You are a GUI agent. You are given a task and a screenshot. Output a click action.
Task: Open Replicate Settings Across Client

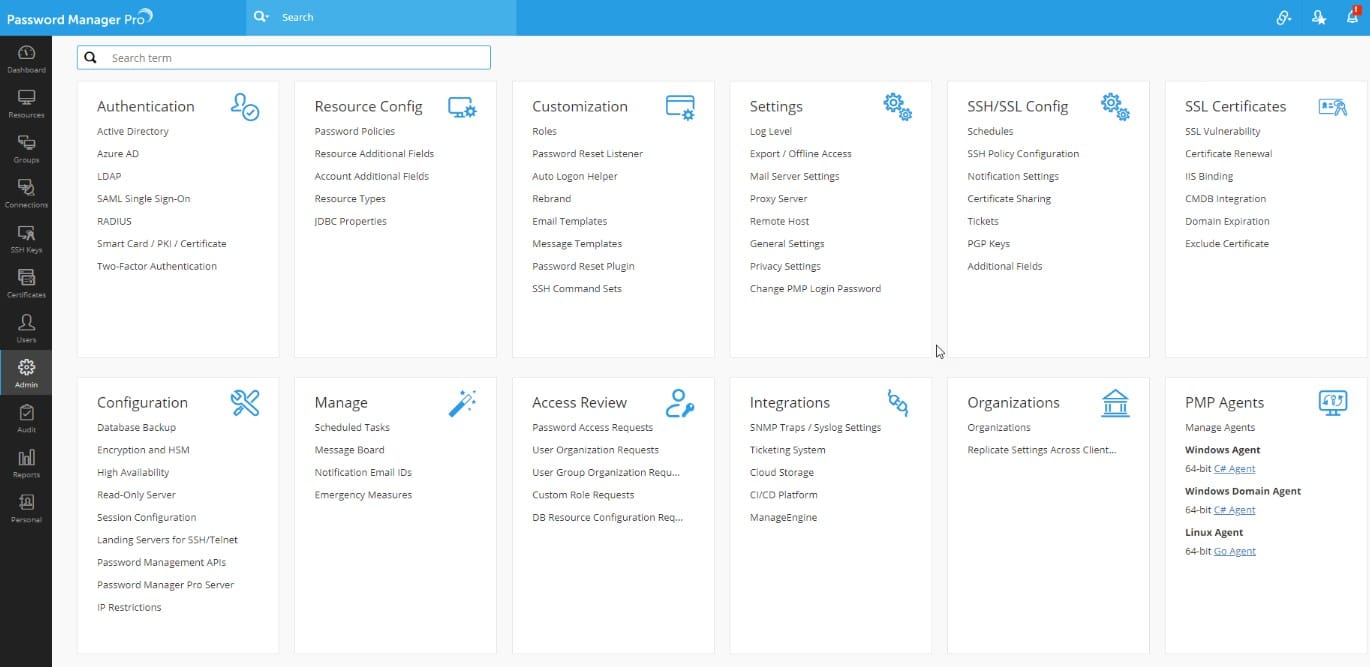pos(1042,450)
